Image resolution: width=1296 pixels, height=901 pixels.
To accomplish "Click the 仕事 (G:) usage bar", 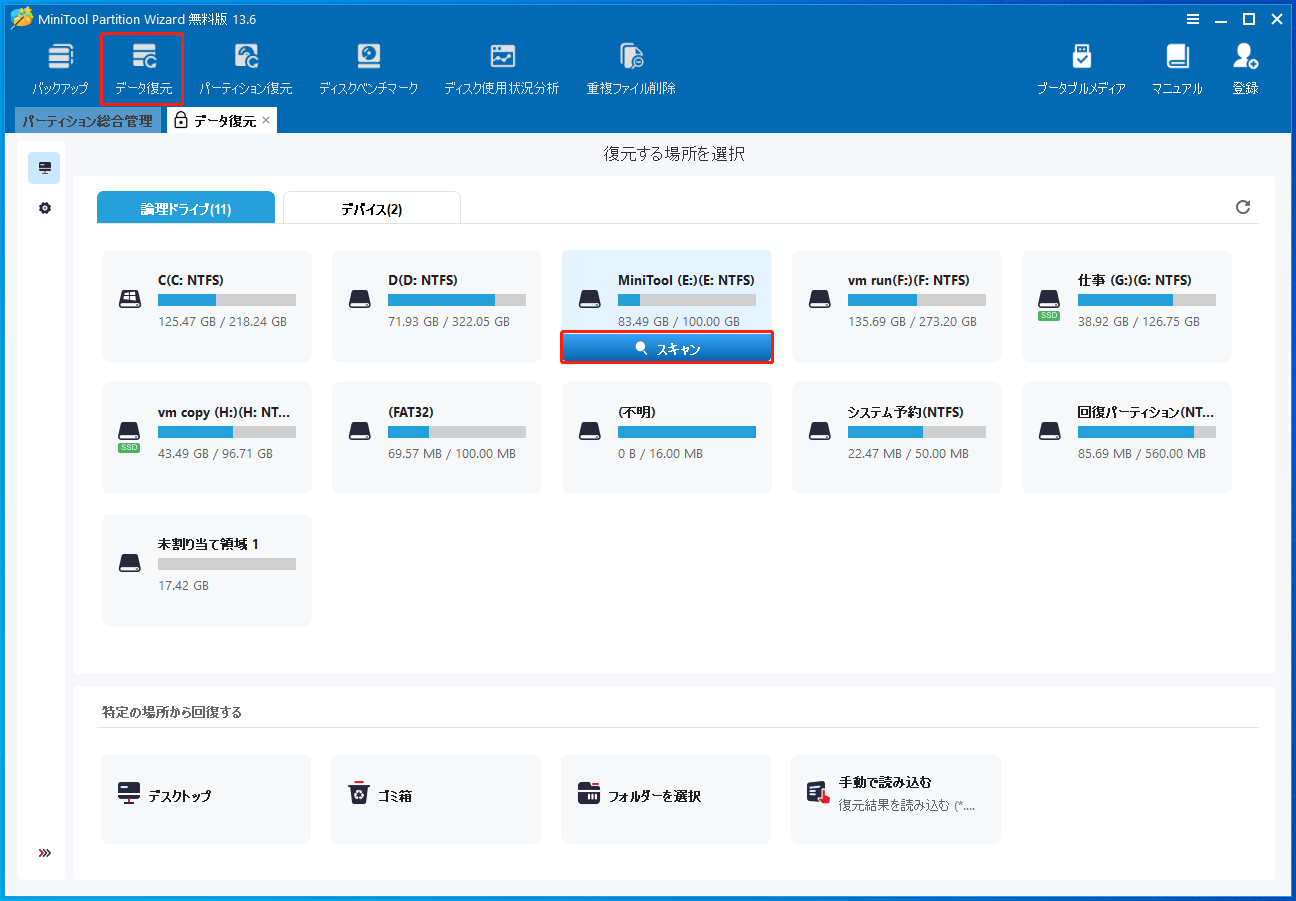I will coord(1147,300).
